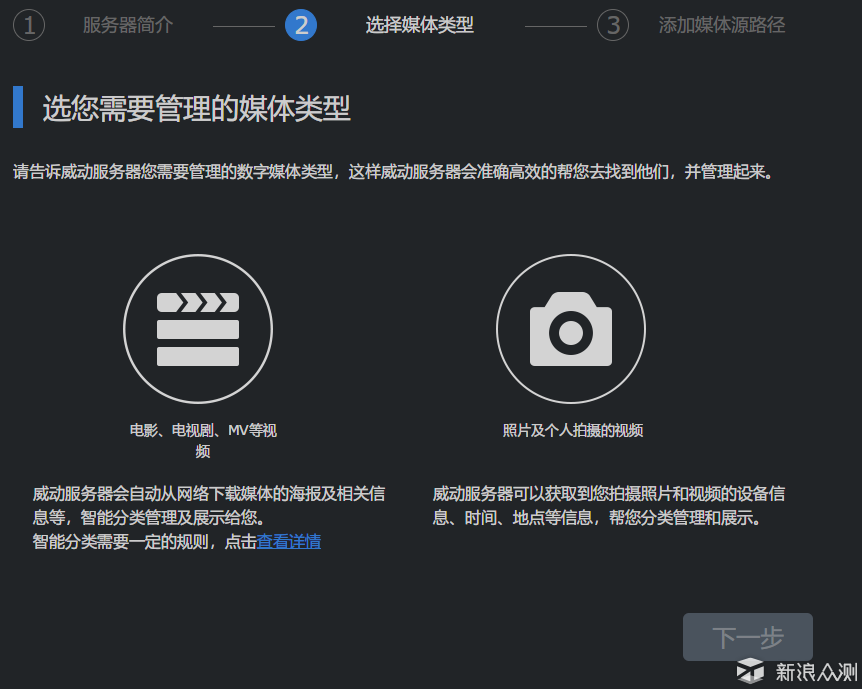Open the 查看详情 link
The width and height of the screenshot is (862, 689).
click(x=289, y=542)
